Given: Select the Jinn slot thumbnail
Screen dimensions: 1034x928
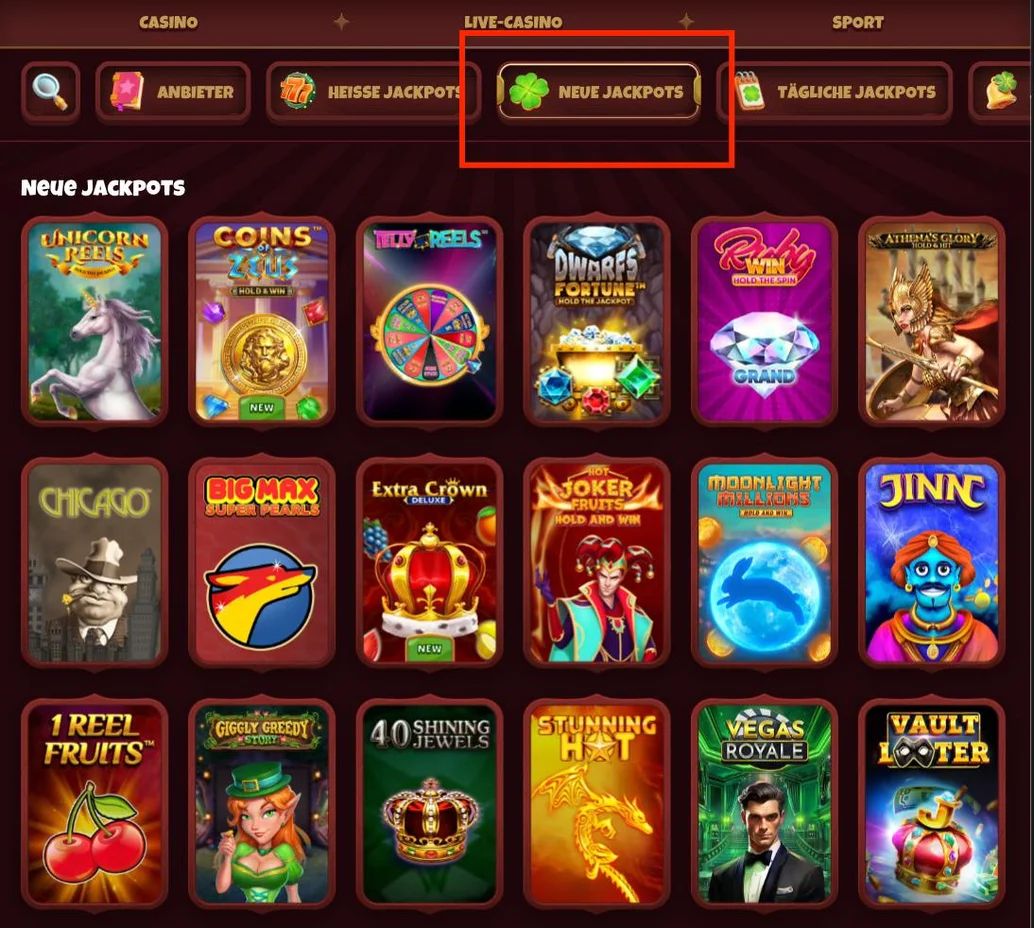Looking at the screenshot, I should [932, 563].
